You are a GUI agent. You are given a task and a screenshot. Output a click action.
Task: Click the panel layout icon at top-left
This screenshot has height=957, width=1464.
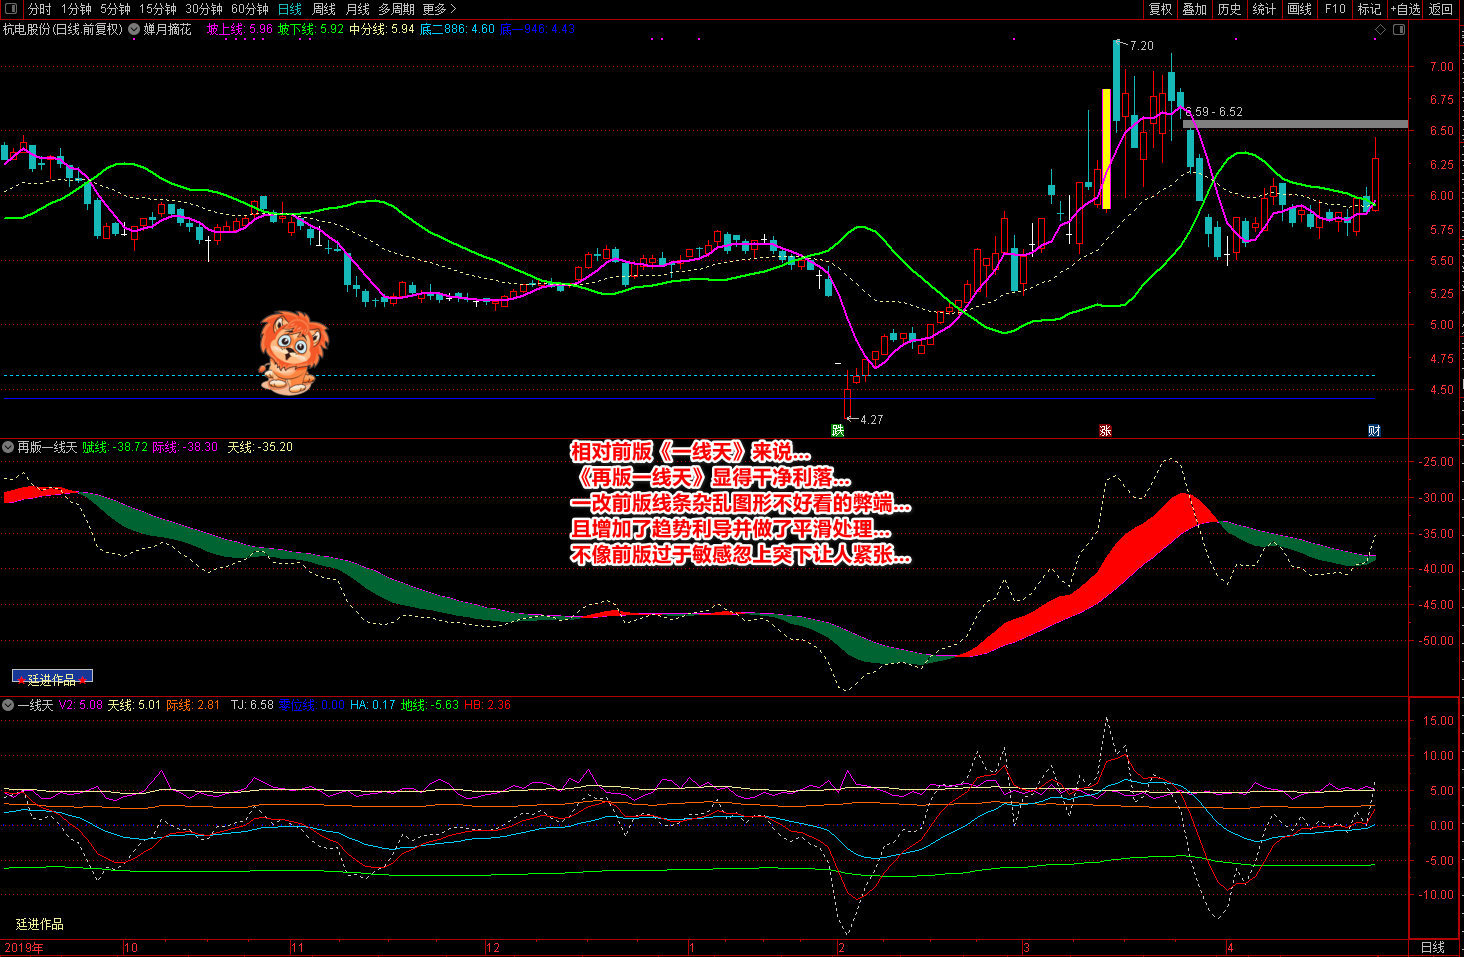coord(12,9)
